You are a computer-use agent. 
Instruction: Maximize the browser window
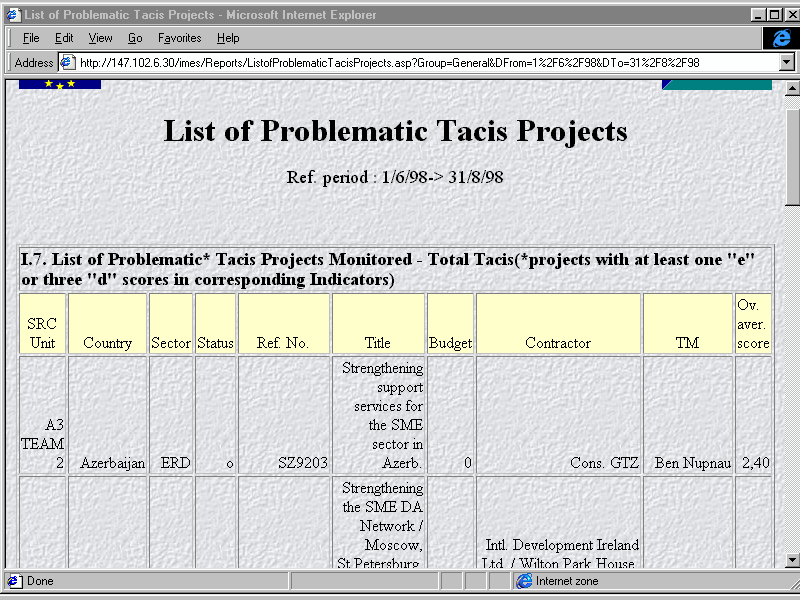773,14
